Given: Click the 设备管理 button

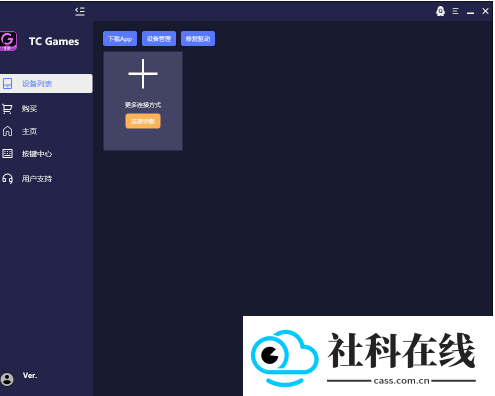Looking at the screenshot, I should point(159,39).
